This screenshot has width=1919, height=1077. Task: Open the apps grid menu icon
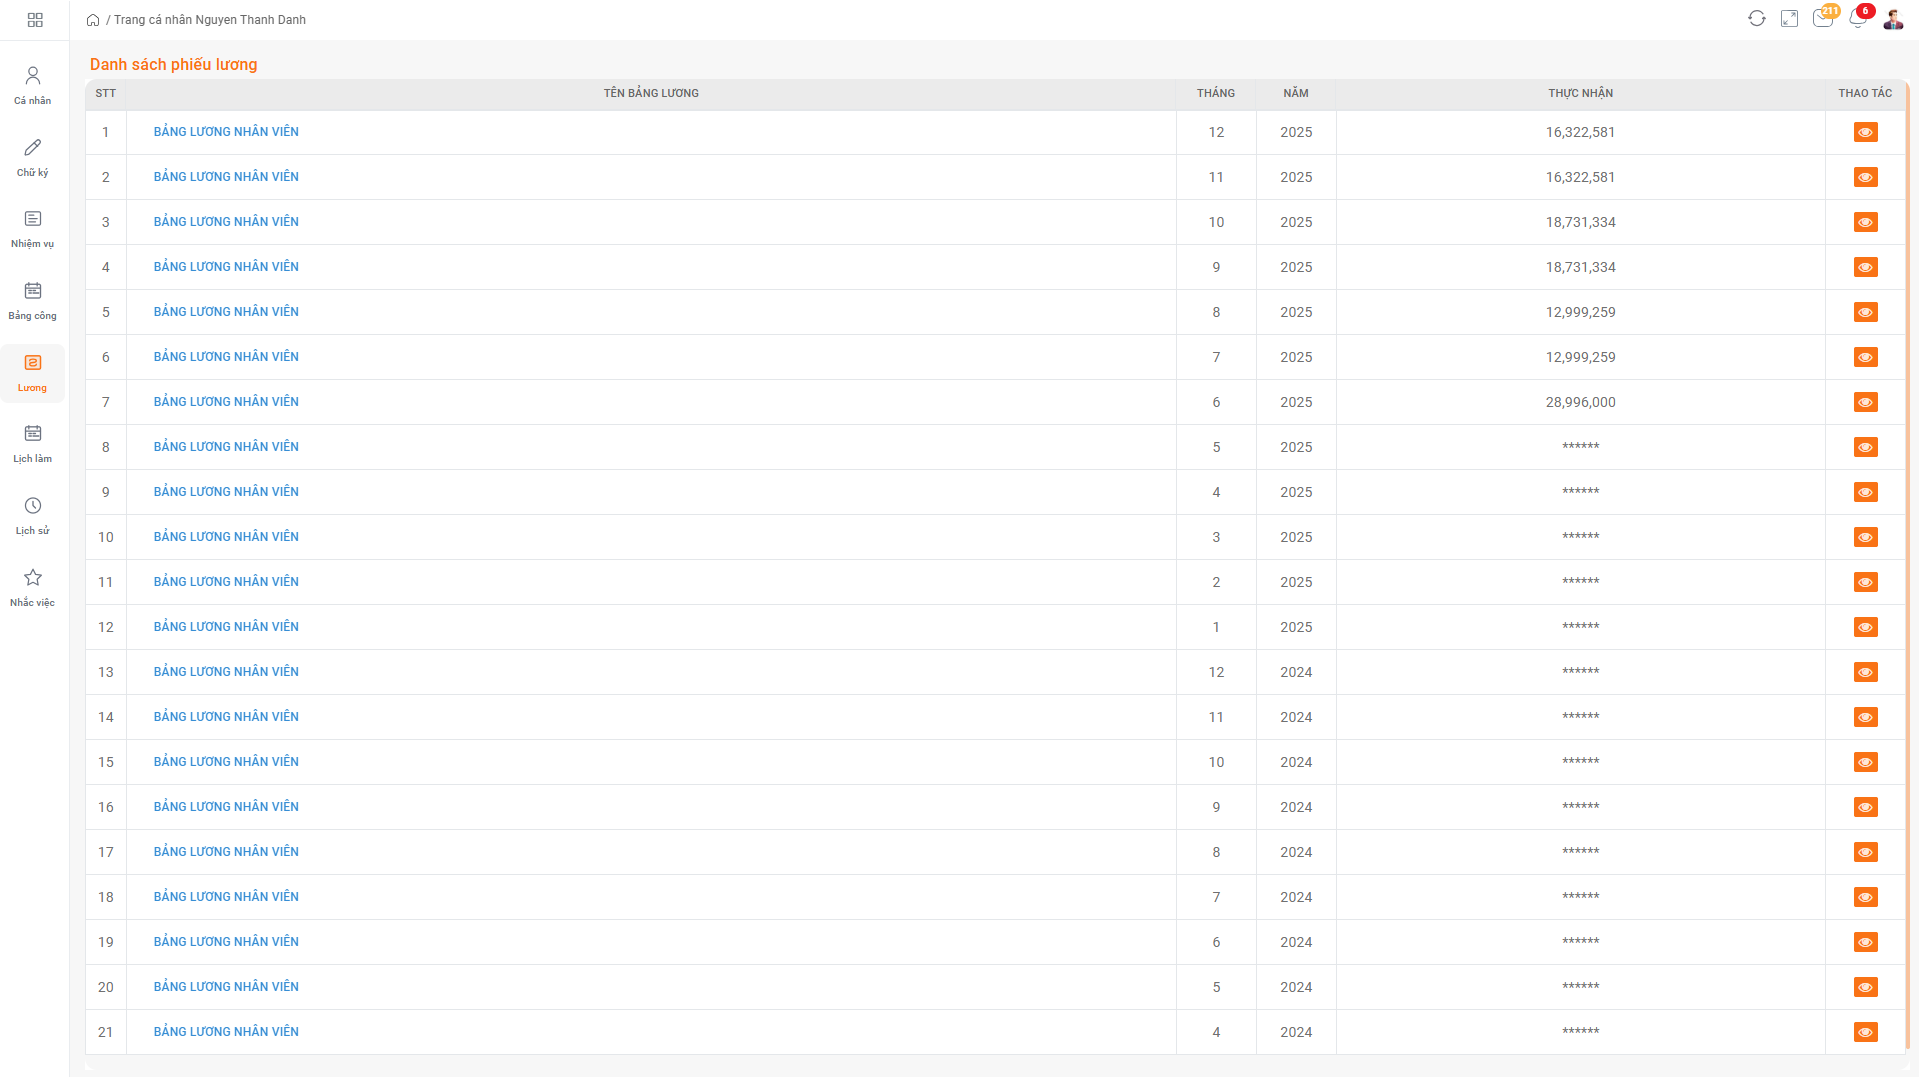tap(35, 20)
